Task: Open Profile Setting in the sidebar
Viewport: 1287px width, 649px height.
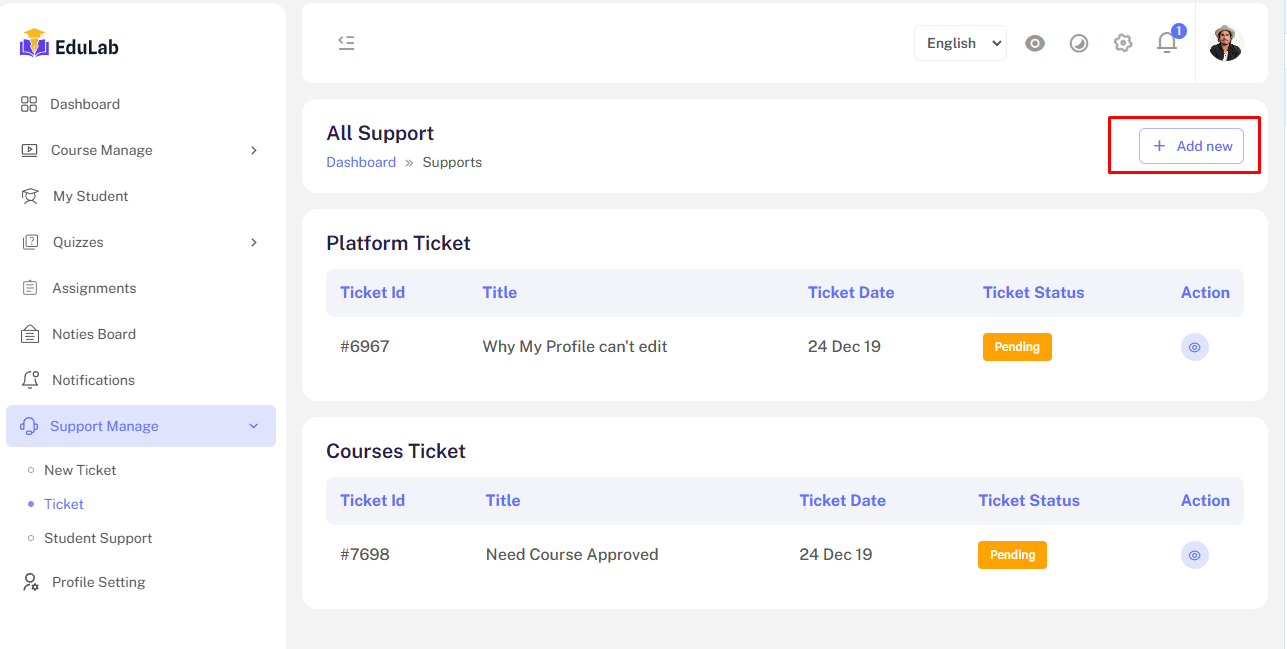Action: point(98,582)
